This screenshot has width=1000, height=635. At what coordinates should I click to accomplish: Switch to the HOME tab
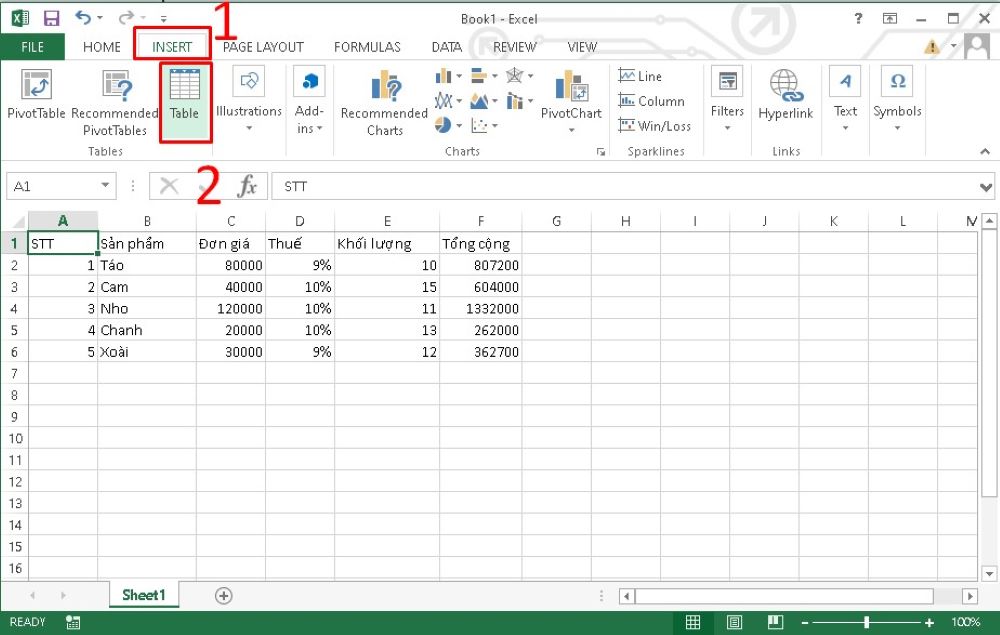(x=102, y=47)
